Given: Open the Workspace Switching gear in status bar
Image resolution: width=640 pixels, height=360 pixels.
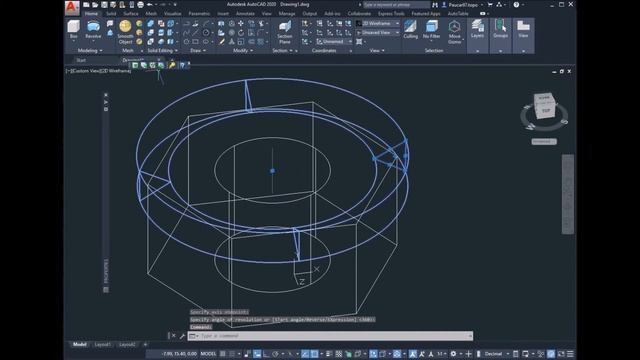Looking at the screenshot, I should [x=453, y=354].
